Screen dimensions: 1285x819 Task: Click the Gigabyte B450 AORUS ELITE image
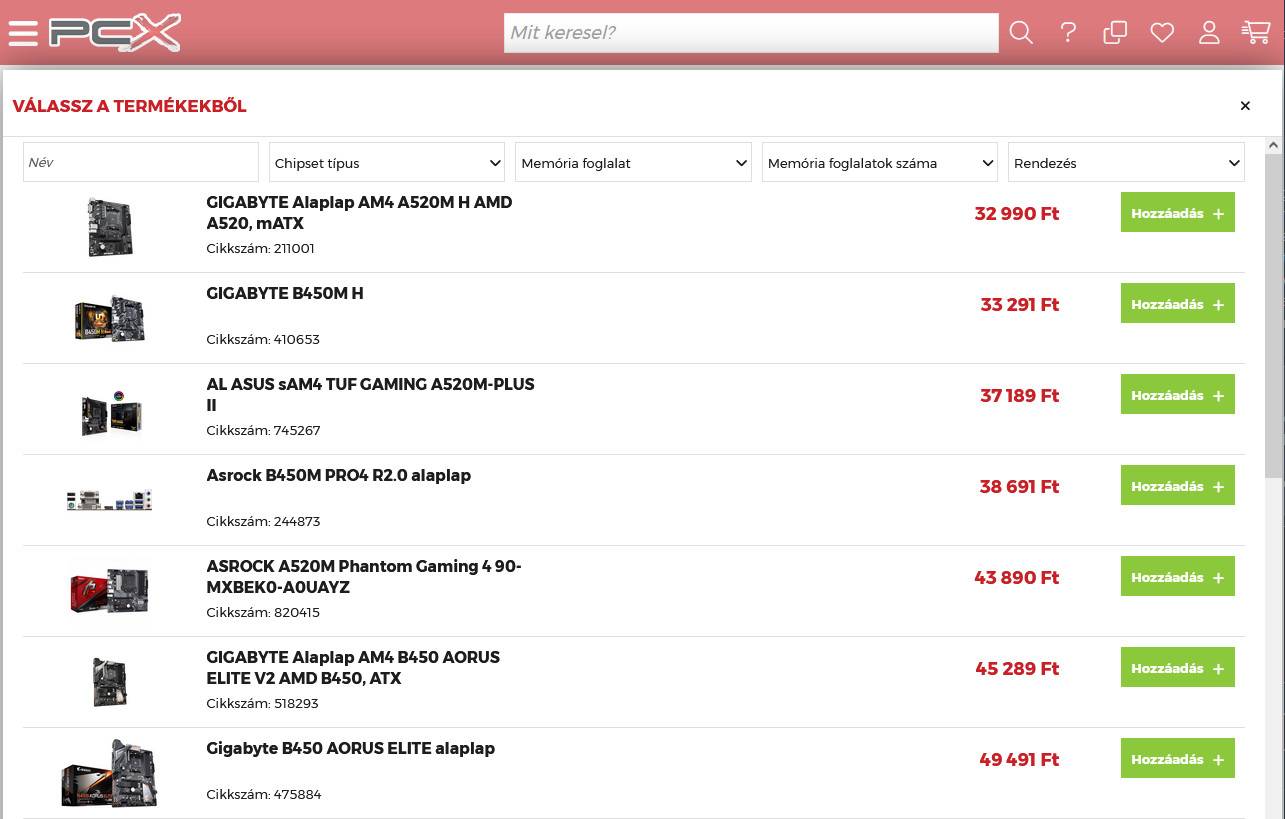pyautogui.click(x=110, y=773)
